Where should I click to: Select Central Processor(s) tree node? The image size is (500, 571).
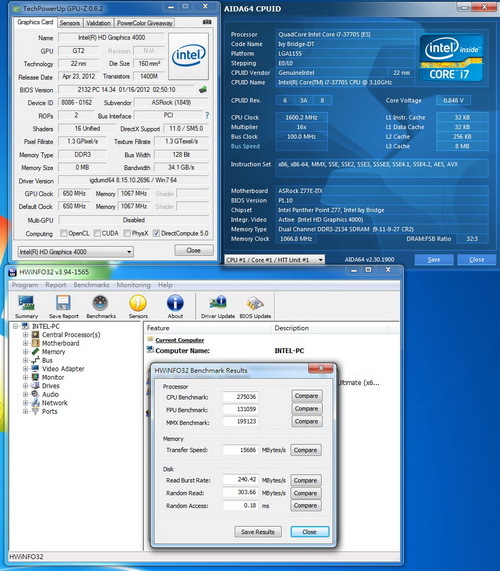coord(71,335)
